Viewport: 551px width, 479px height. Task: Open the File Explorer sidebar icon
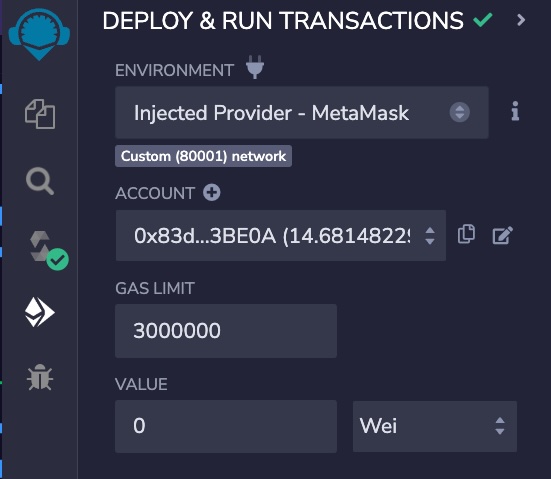pos(40,114)
